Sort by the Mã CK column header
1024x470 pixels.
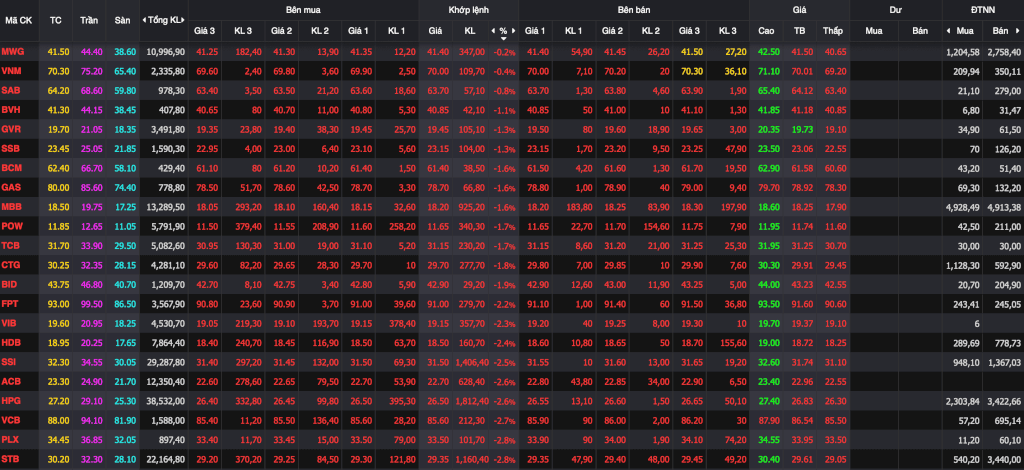tap(19, 20)
